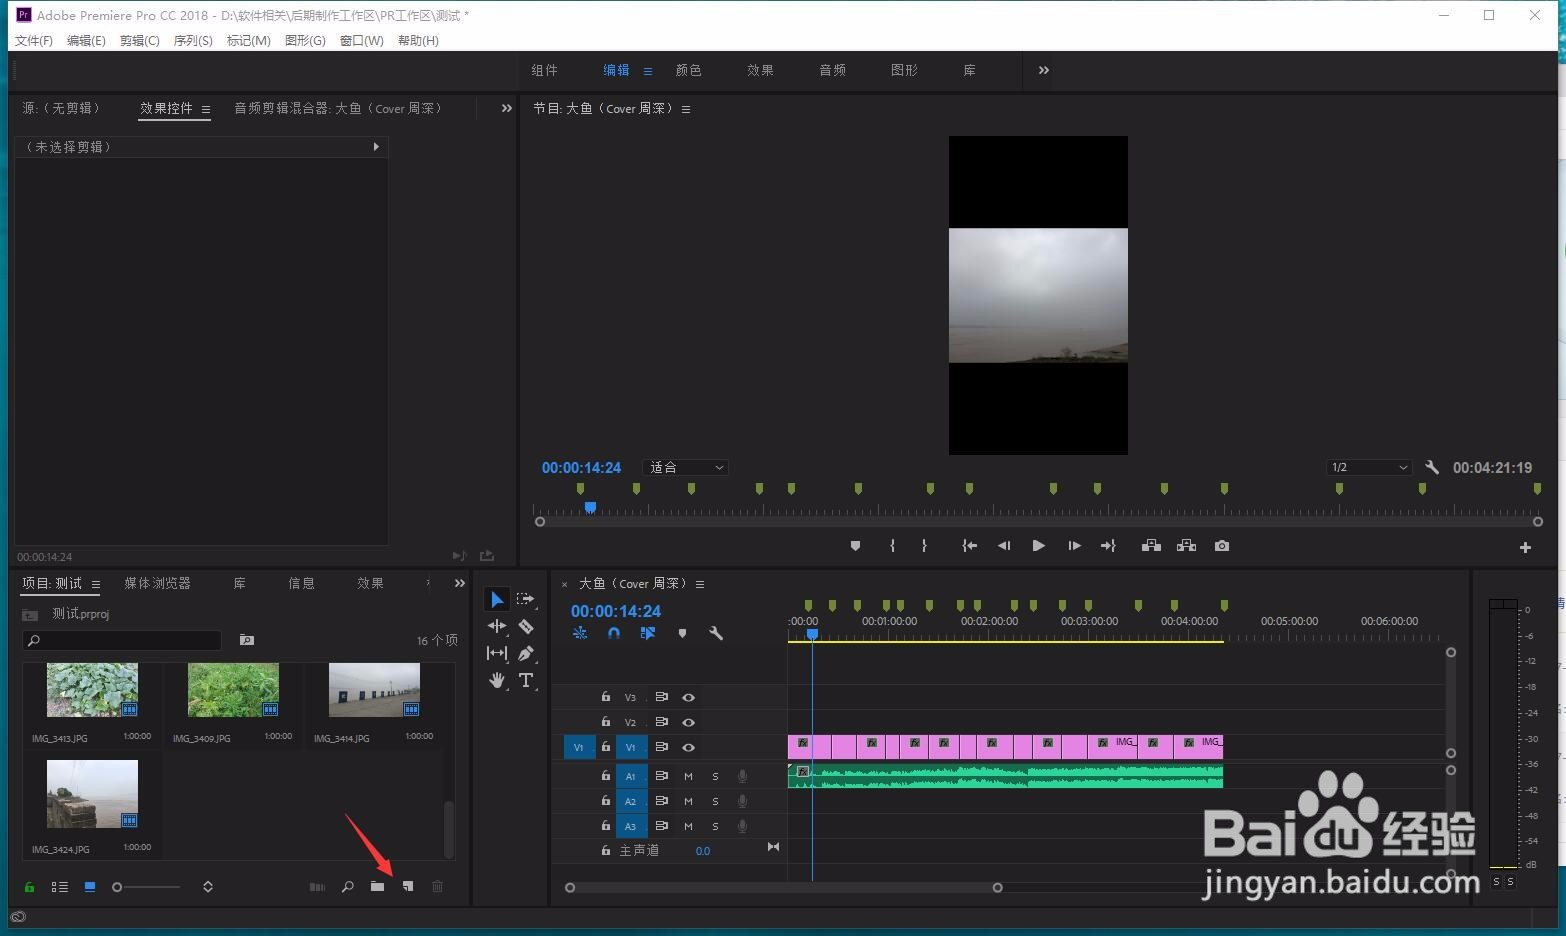Open the 媒体浏览器 tab
1566x936 pixels.
[x=157, y=583]
